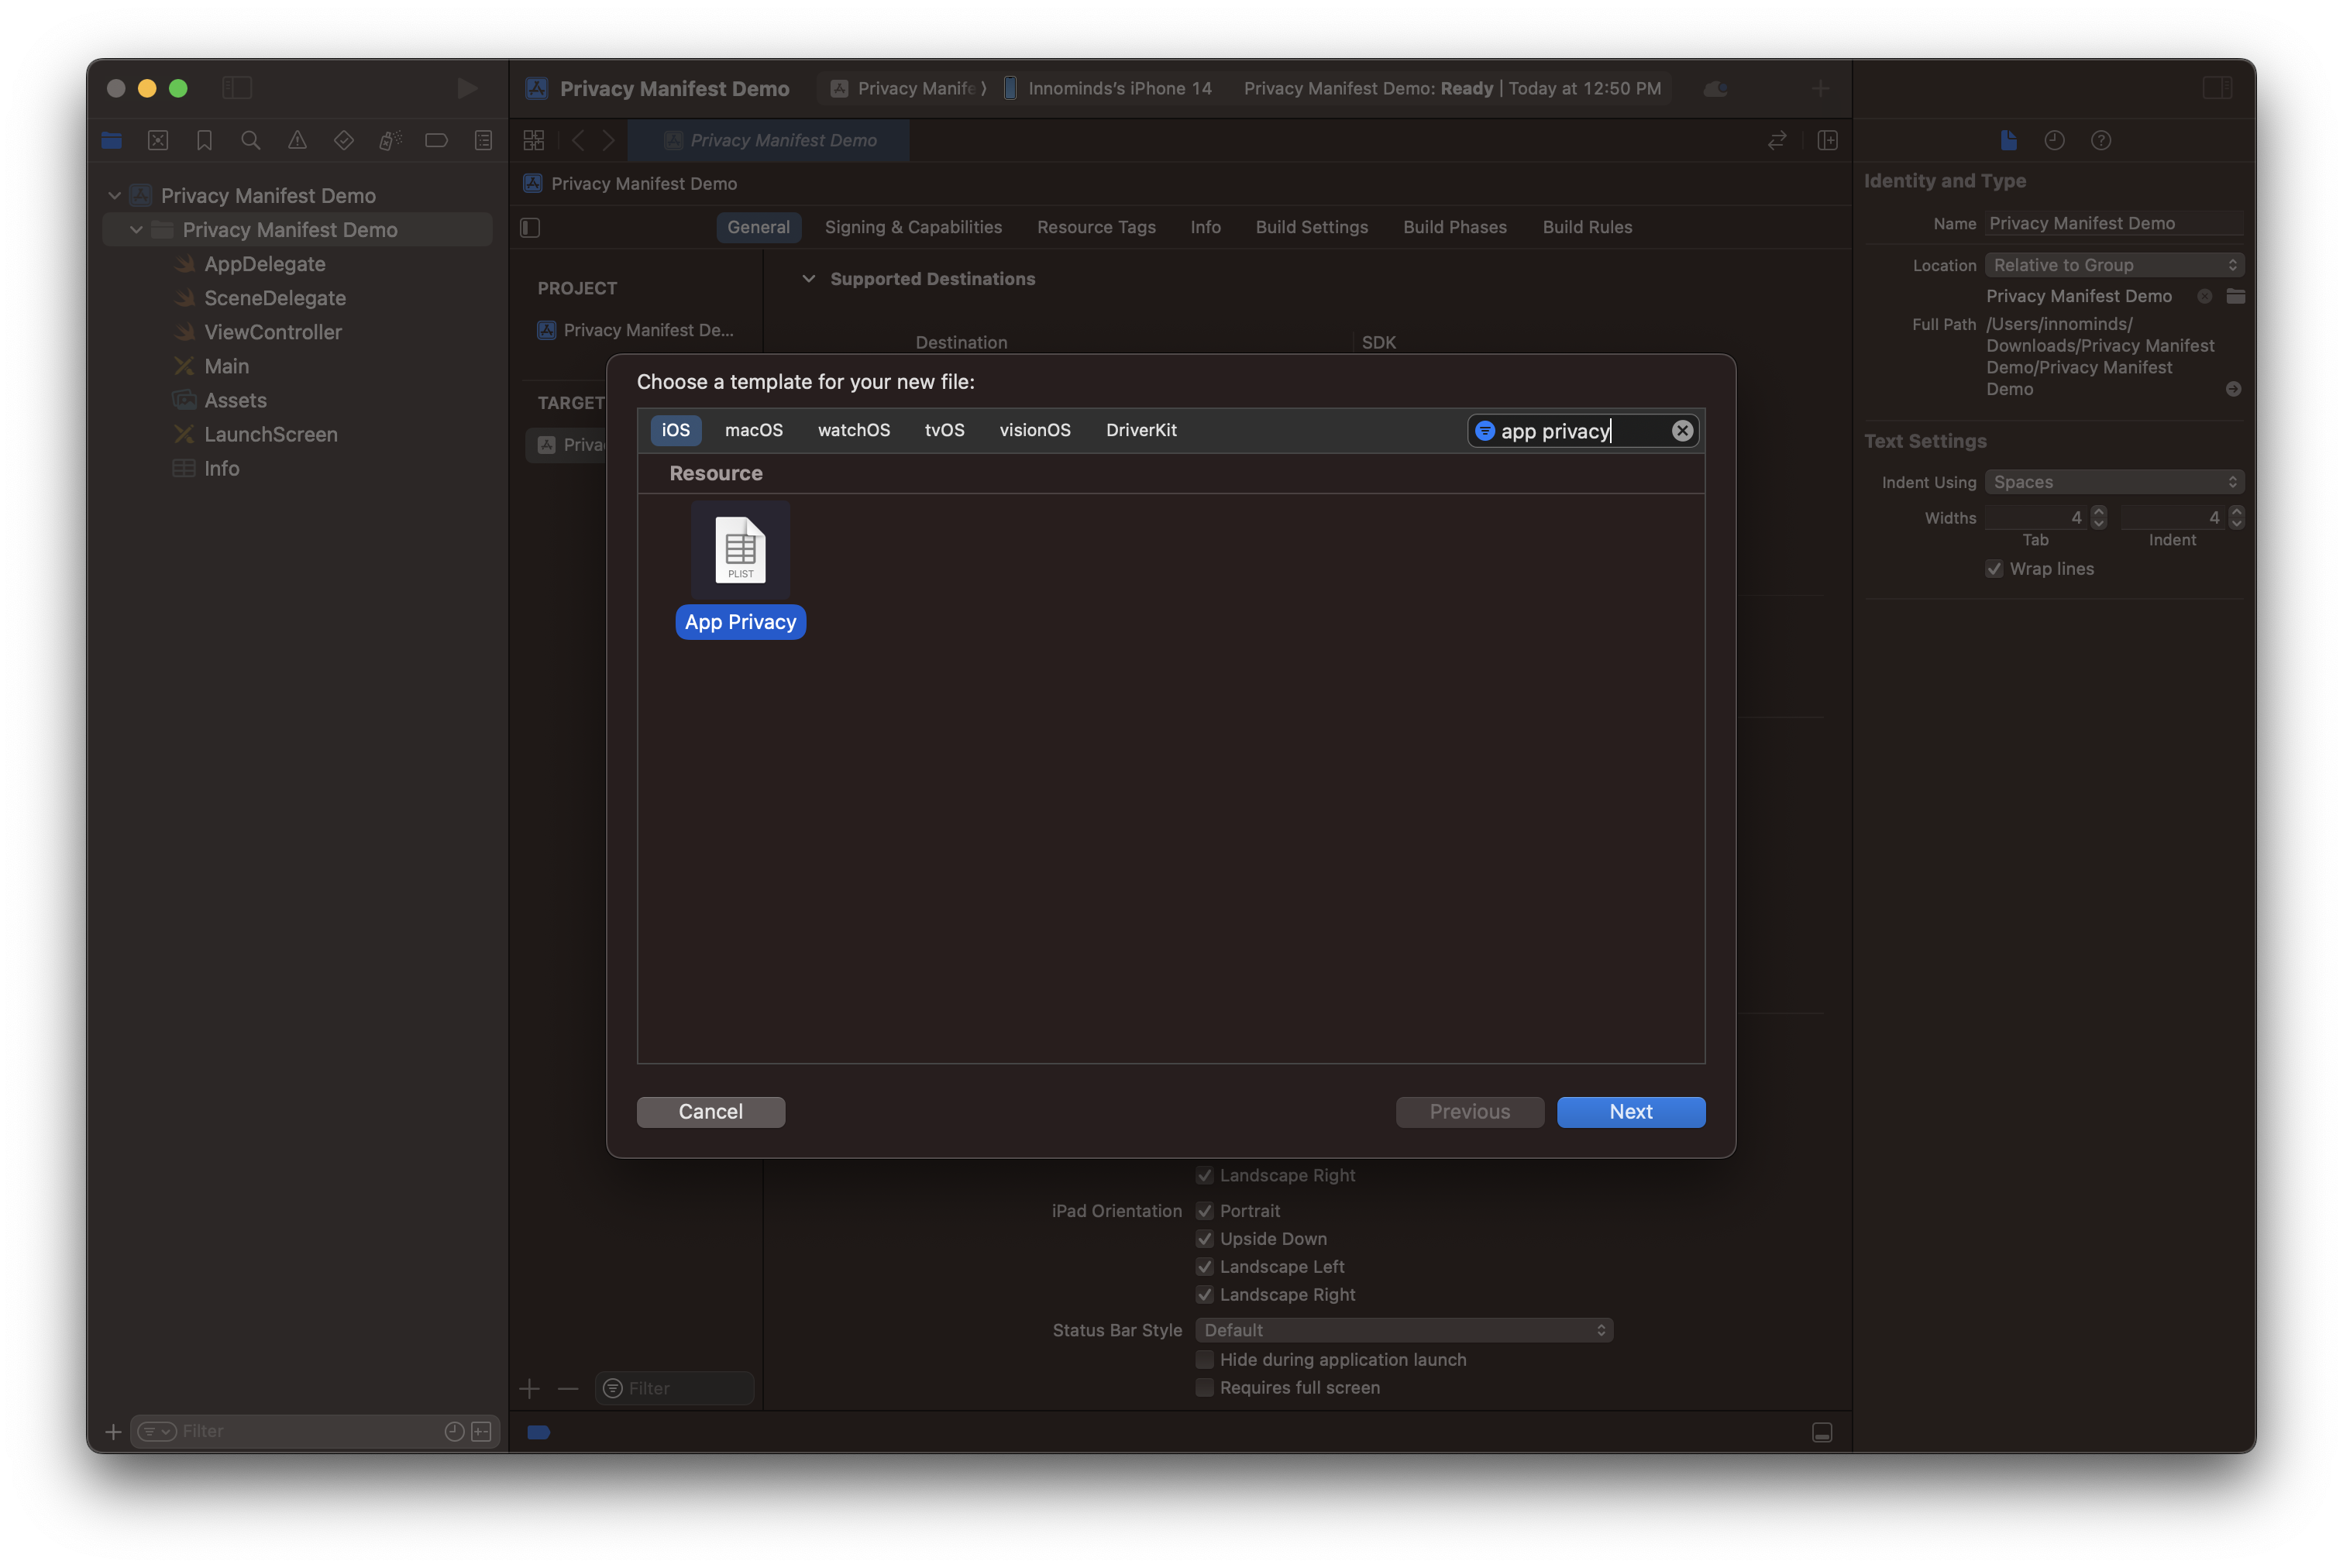2343x1568 pixels.
Task: Open the Status Bar Style dropdown
Action: [1403, 1330]
